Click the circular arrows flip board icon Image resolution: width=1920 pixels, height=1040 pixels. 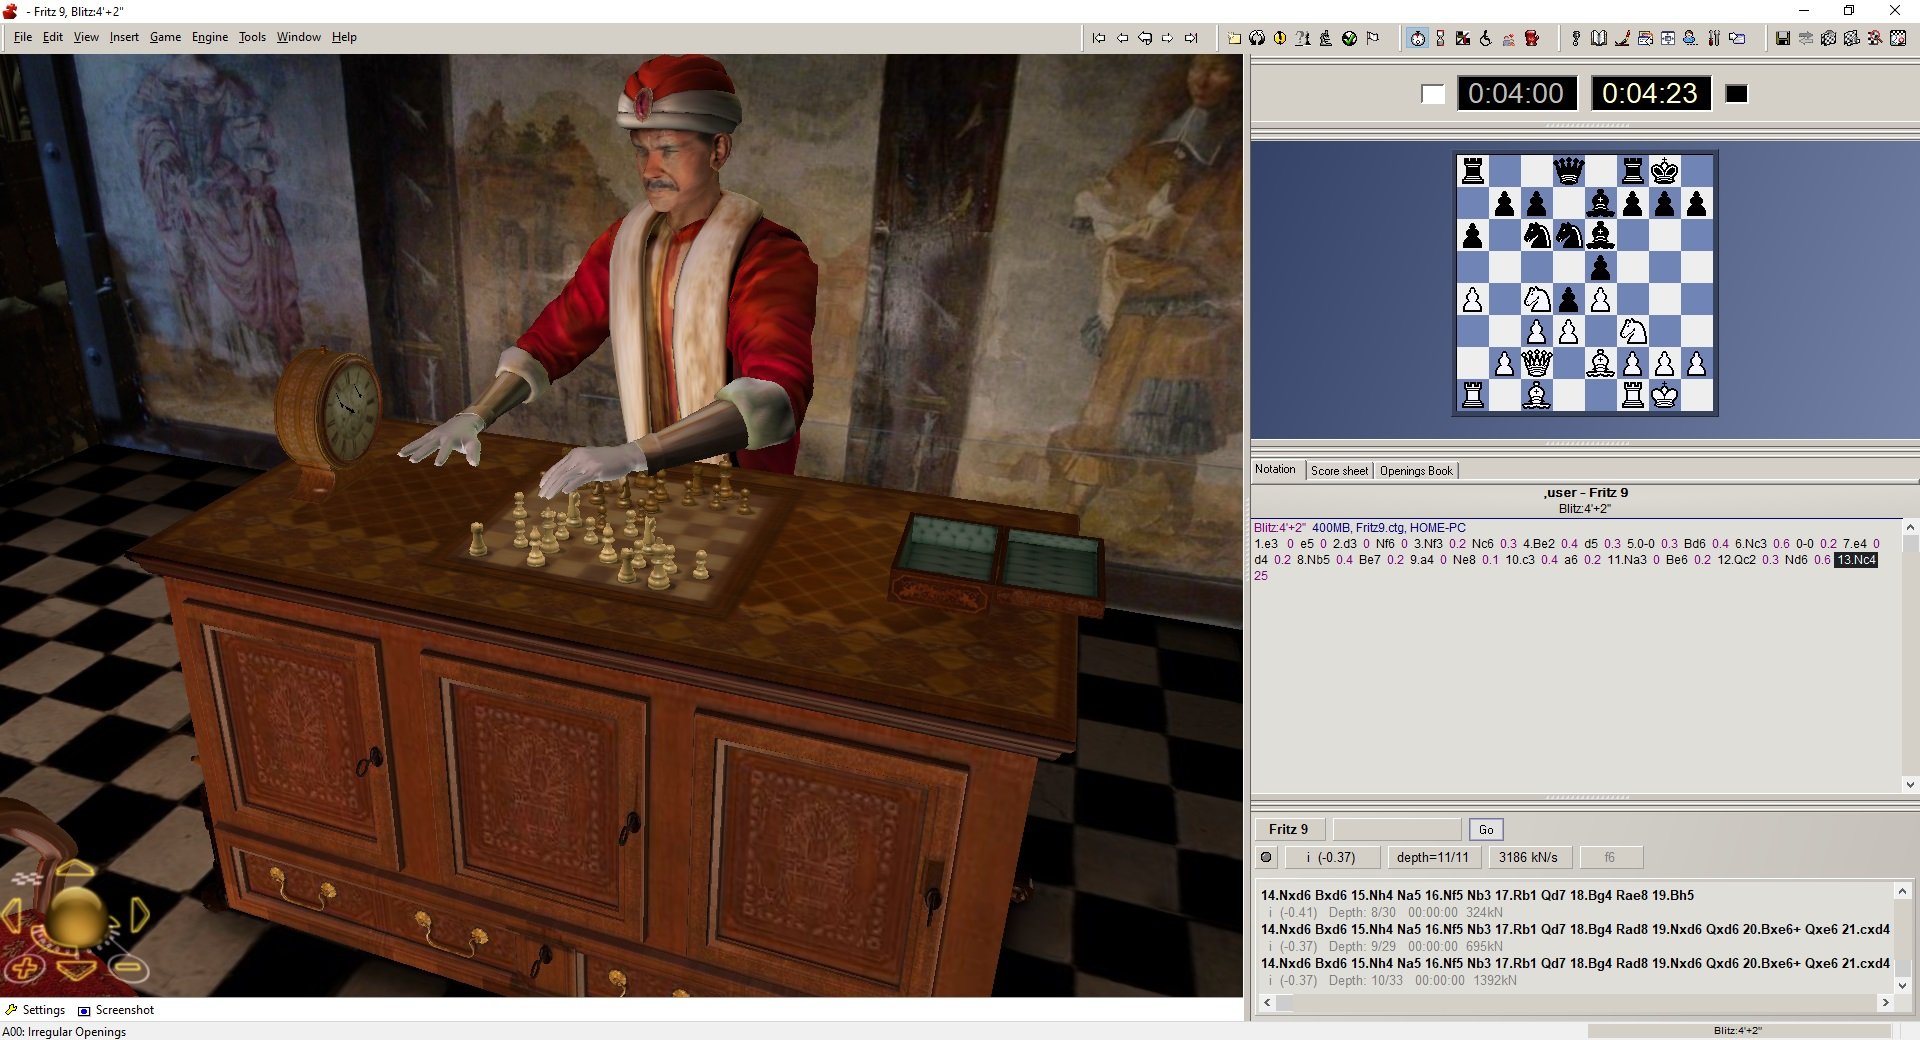tap(1257, 38)
